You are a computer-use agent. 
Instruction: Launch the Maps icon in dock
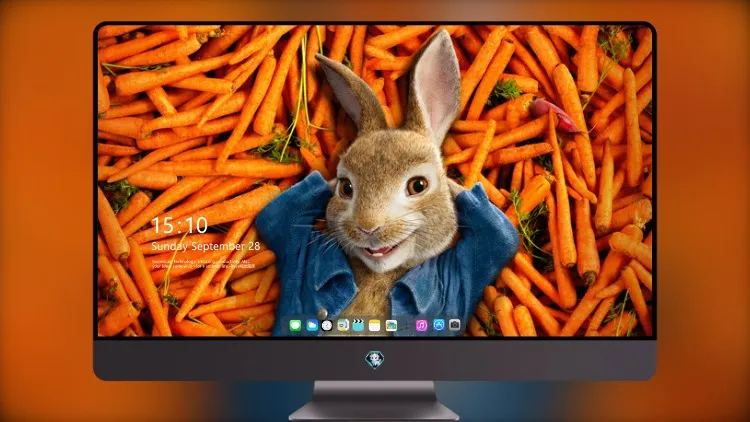pyautogui.click(x=343, y=325)
